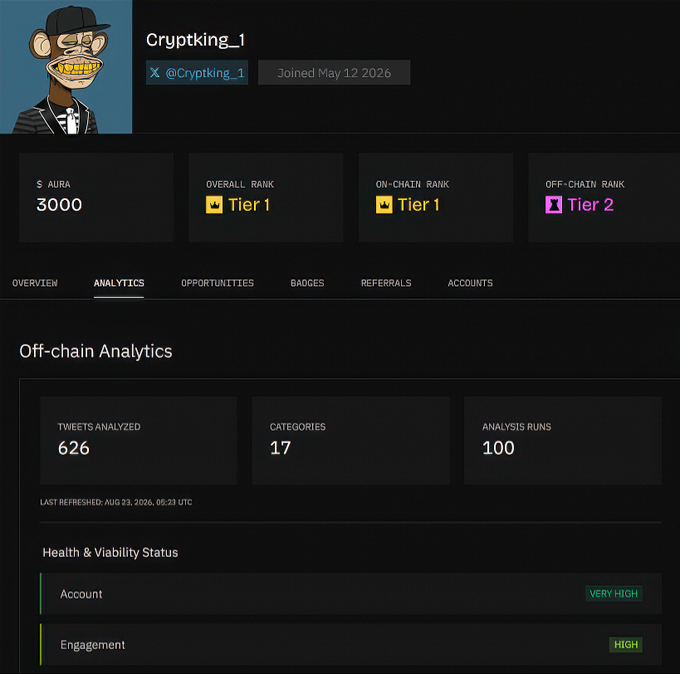Viewport: 680px width, 674px height.
Task: Click the Last Refreshed timestamp text
Action: 116,502
